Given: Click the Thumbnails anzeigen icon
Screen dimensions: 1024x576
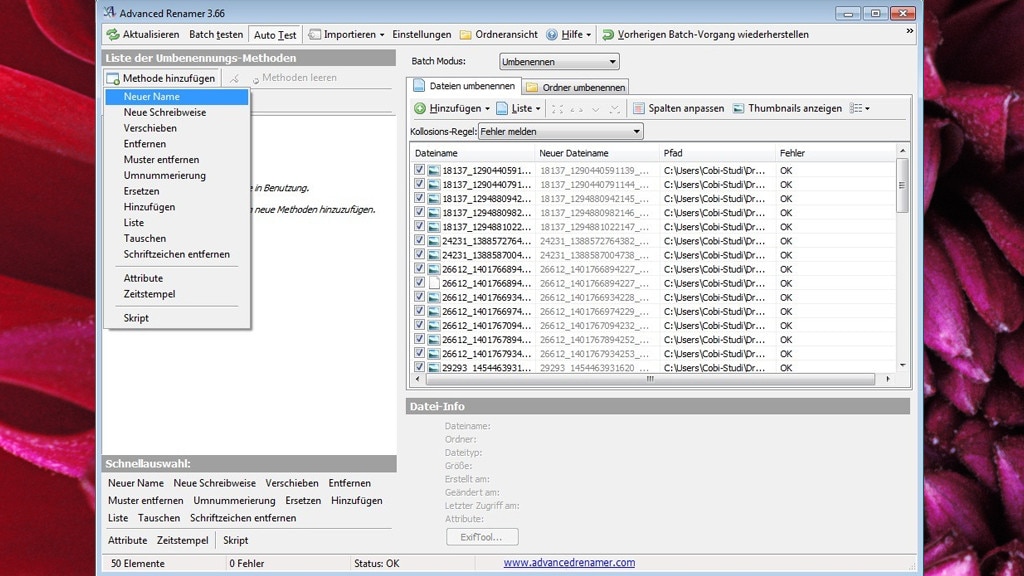Looking at the screenshot, I should coord(736,108).
